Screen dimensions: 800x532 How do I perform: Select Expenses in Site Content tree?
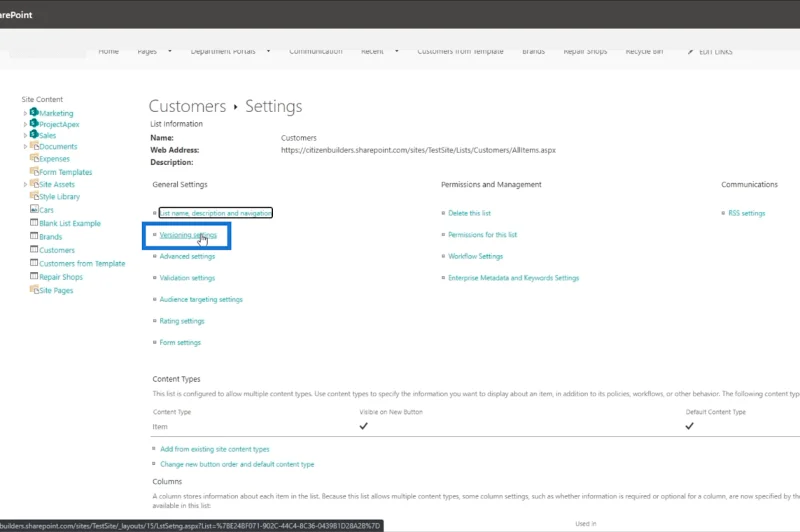tap(54, 159)
